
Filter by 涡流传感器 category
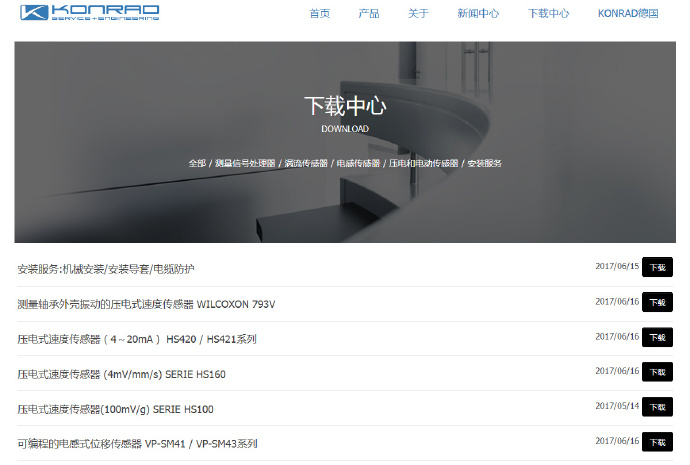point(306,163)
